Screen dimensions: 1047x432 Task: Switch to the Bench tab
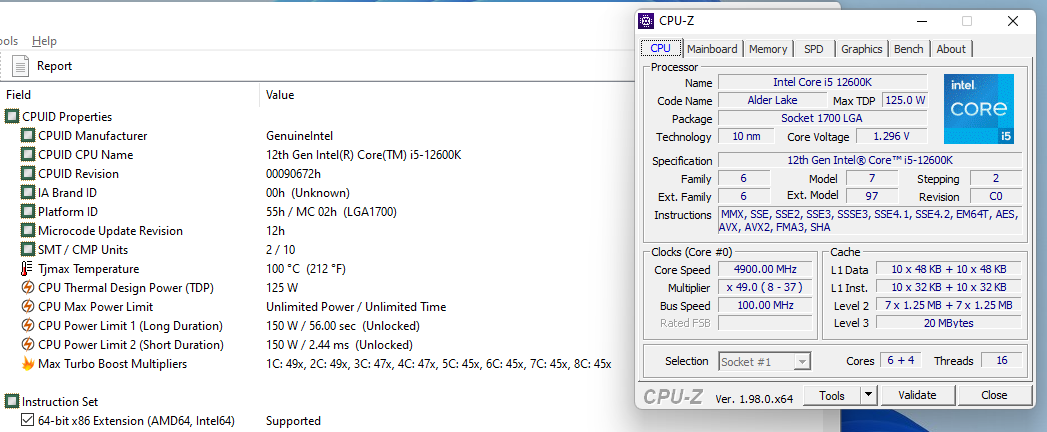pyautogui.click(x=908, y=49)
